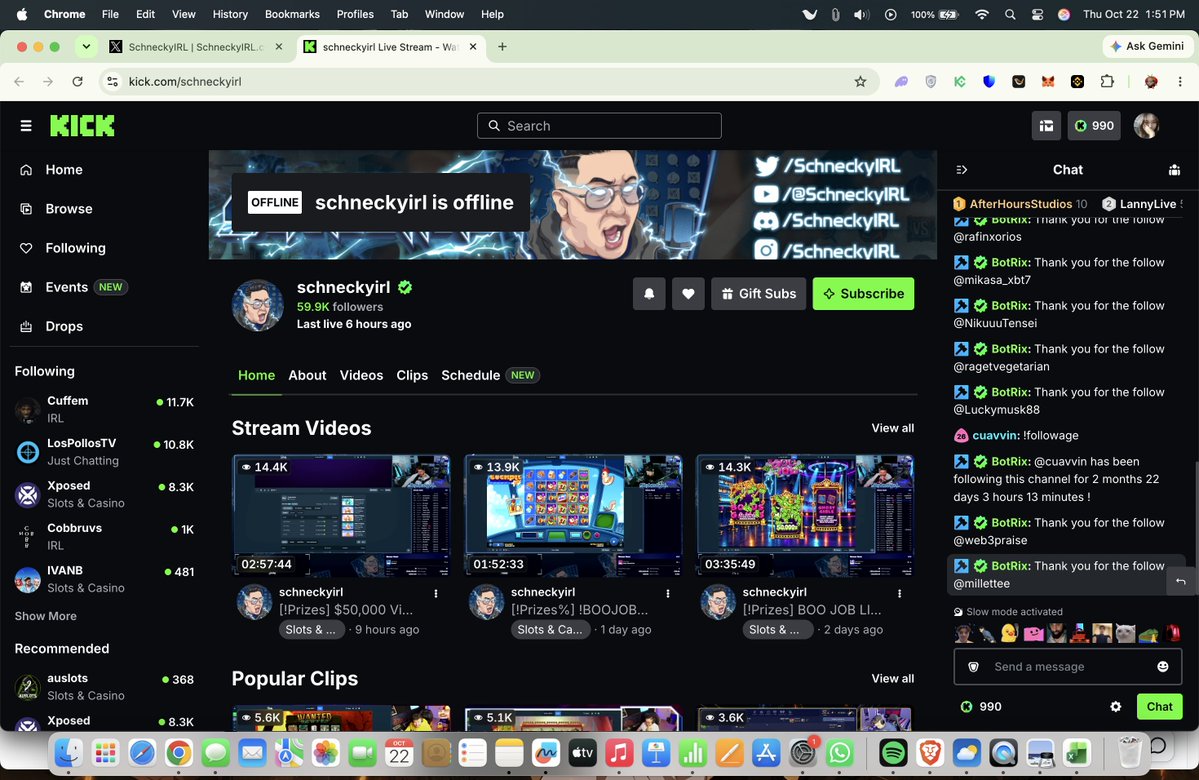Open chat settings gear
Viewport: 1199px width, 780px height.
pos(1116,707)
